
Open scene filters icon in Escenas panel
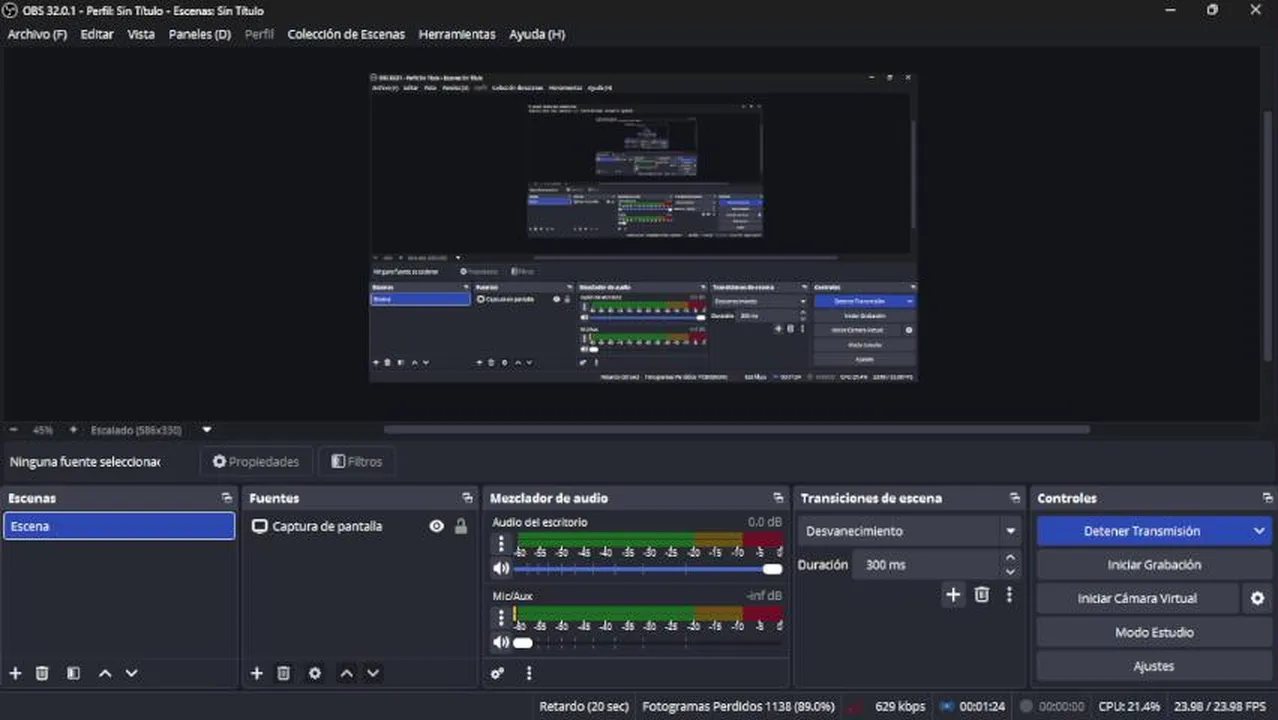coord(73,673)
